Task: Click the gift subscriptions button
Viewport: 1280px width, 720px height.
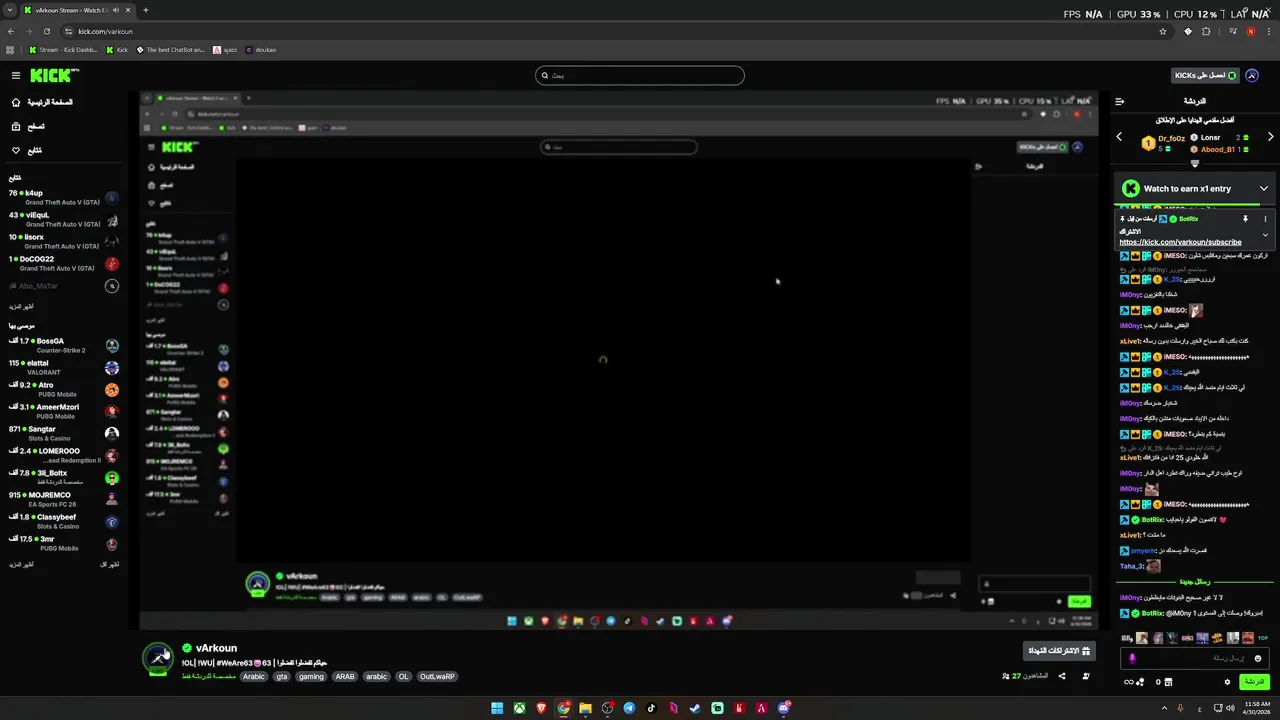Action: click(x=1059, y=651)
